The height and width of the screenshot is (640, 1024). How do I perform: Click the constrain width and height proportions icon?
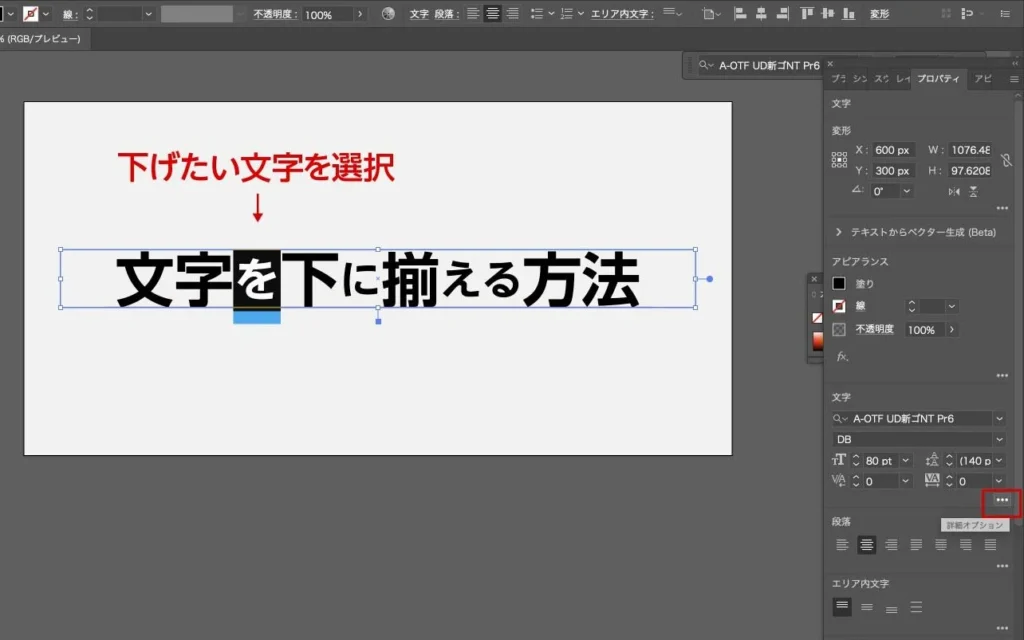click(x=1006, y=160)
